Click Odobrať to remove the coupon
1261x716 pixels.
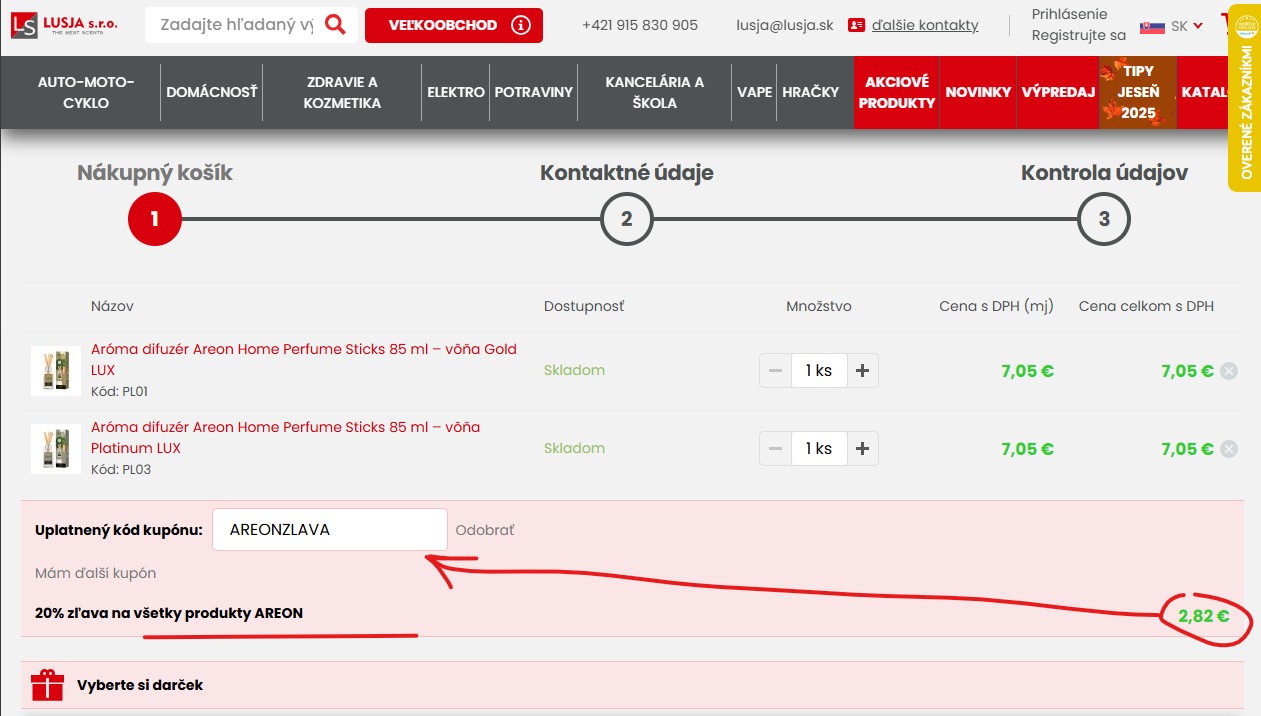(484, 530)
